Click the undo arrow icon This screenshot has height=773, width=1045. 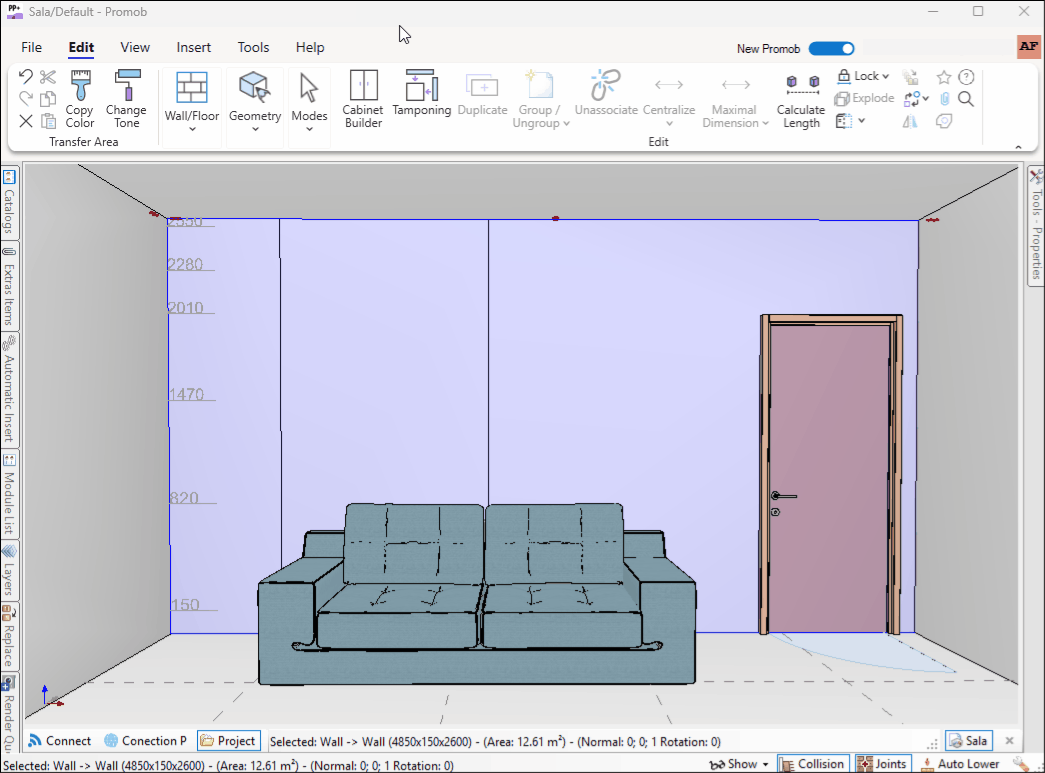click(26, 76)
